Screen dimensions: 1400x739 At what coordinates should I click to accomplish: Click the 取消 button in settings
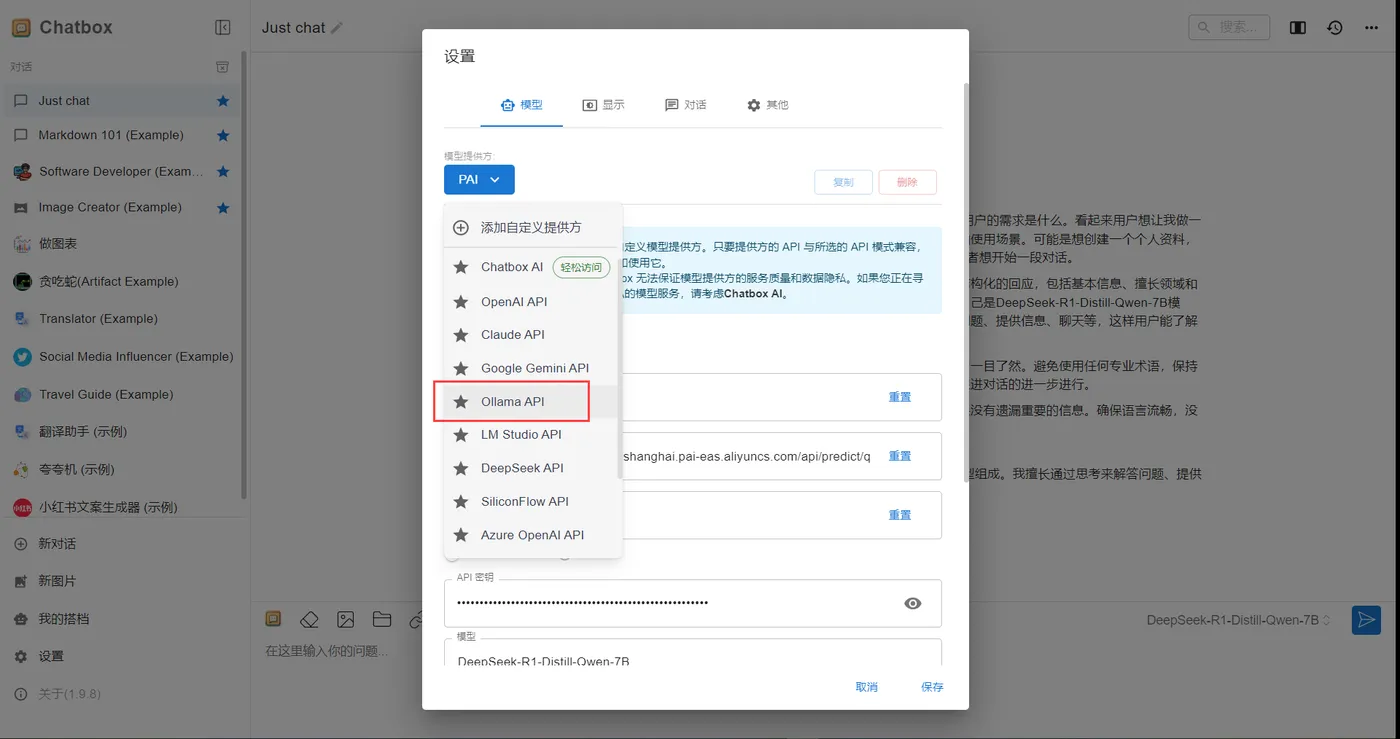coord(866,687)
